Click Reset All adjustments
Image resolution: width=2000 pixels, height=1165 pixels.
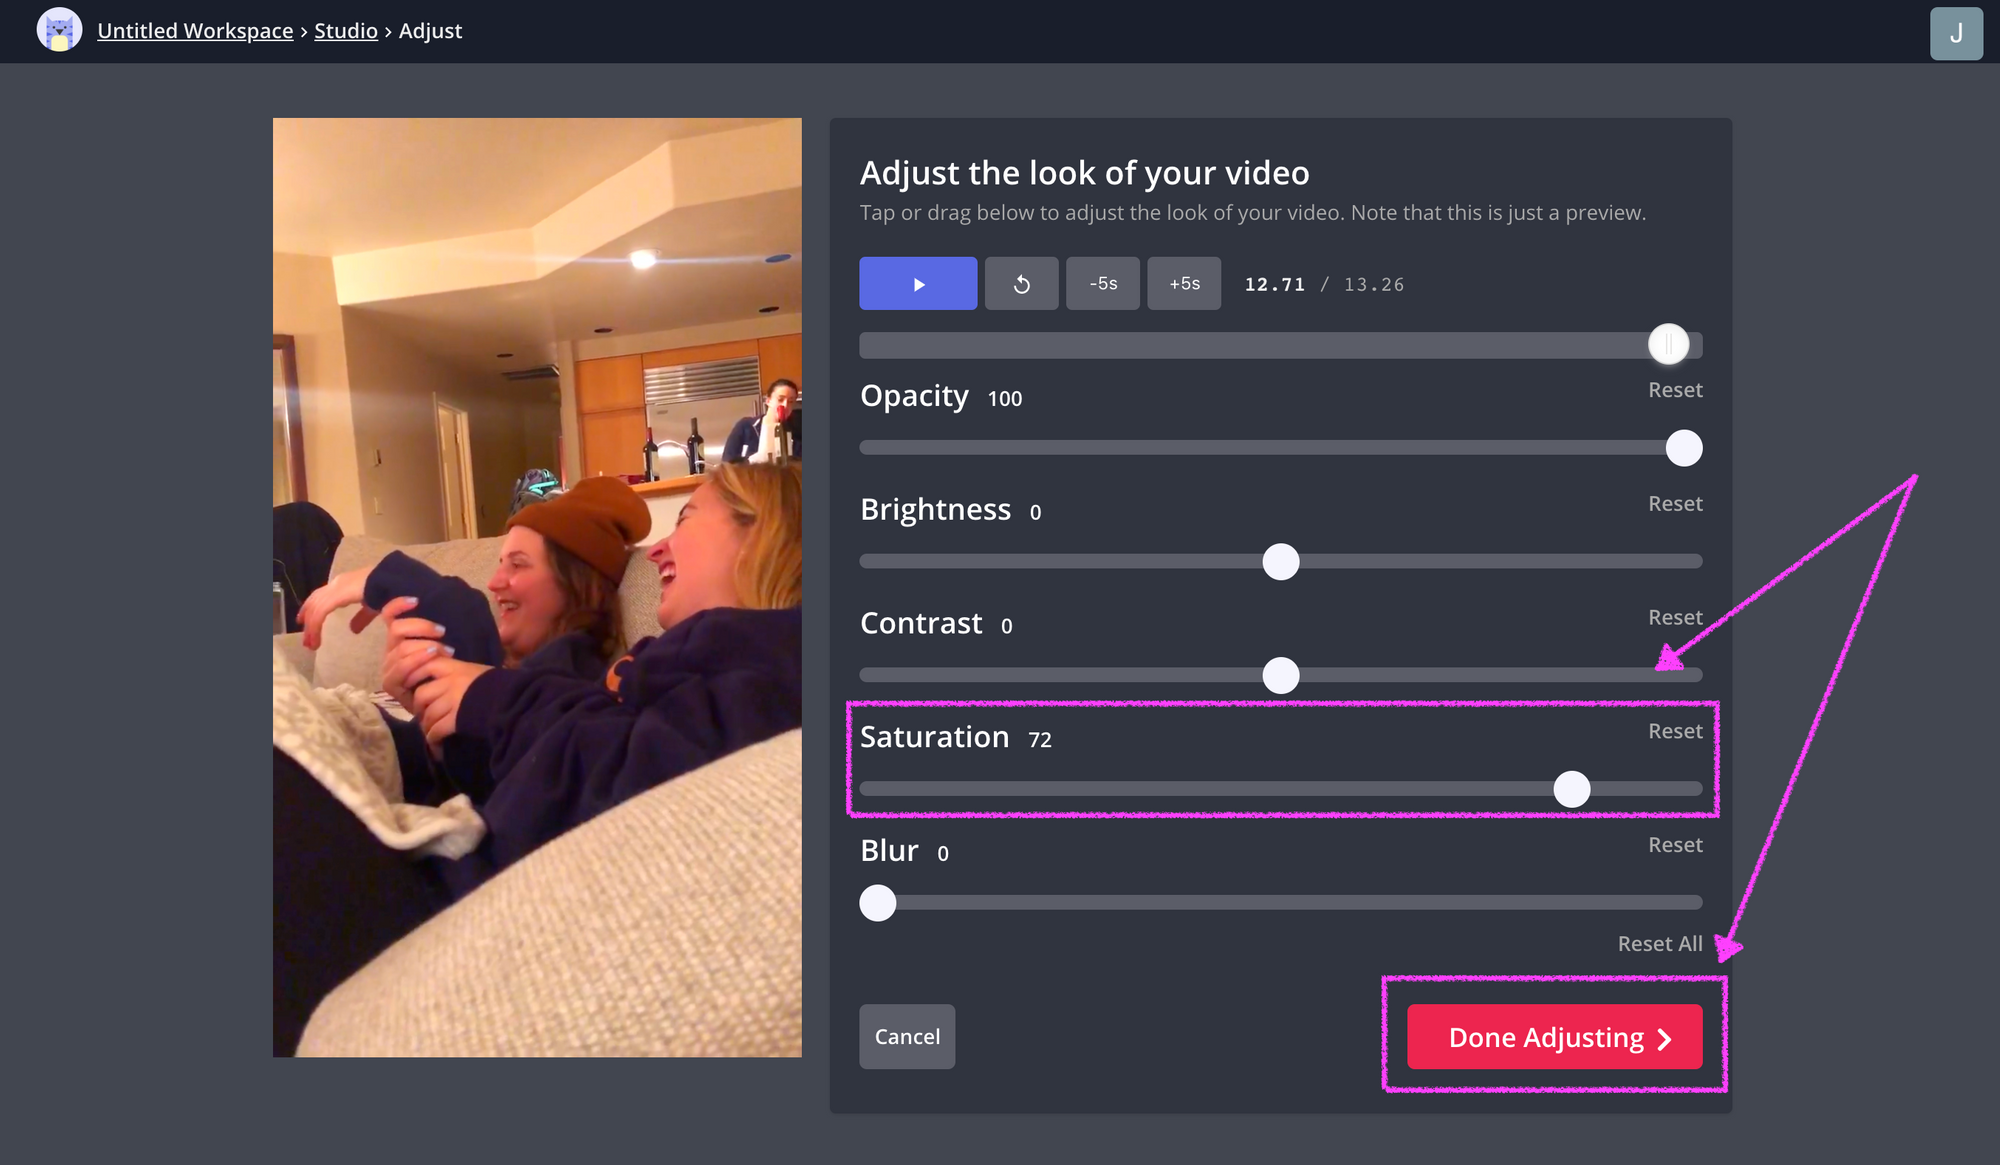coord(1660,944)
